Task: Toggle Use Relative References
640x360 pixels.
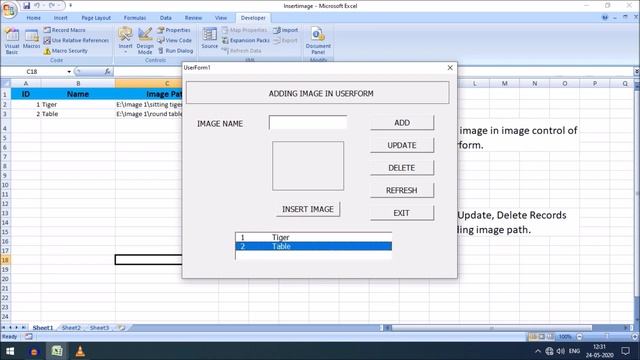Action: (76, 40)
